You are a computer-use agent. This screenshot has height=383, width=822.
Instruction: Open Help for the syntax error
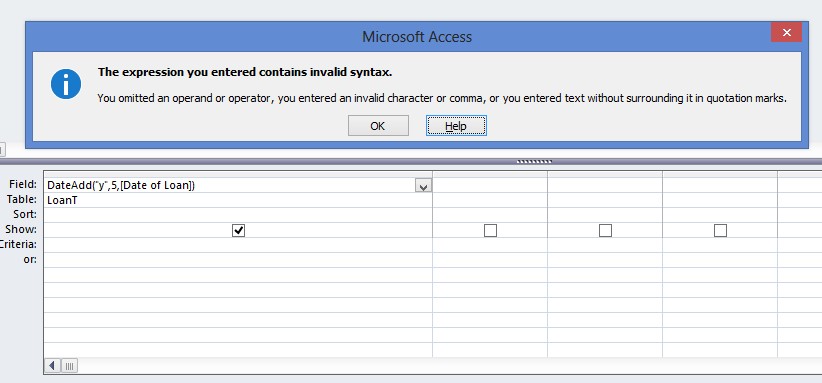[456, 126]
